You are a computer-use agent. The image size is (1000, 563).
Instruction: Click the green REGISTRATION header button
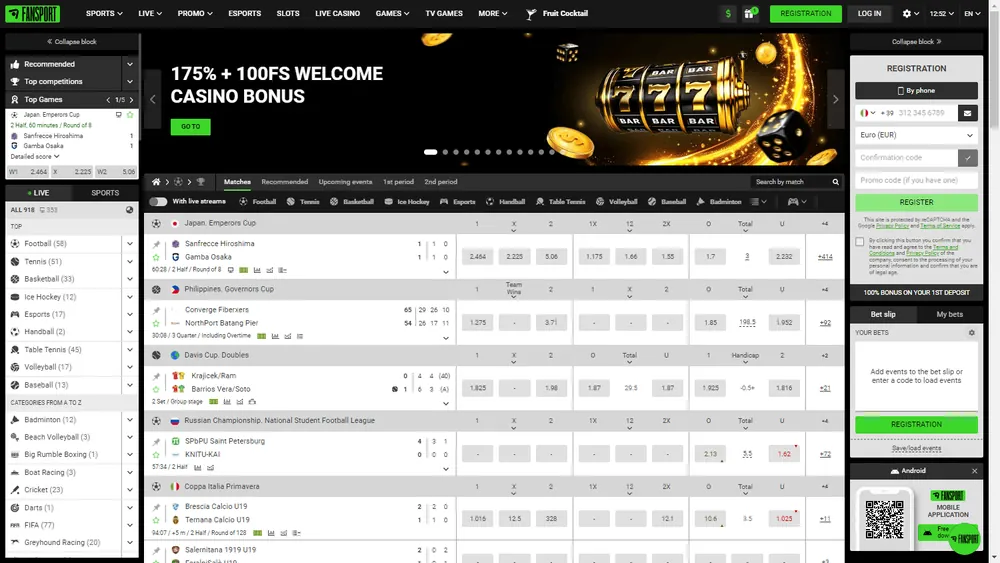(805, 13)
